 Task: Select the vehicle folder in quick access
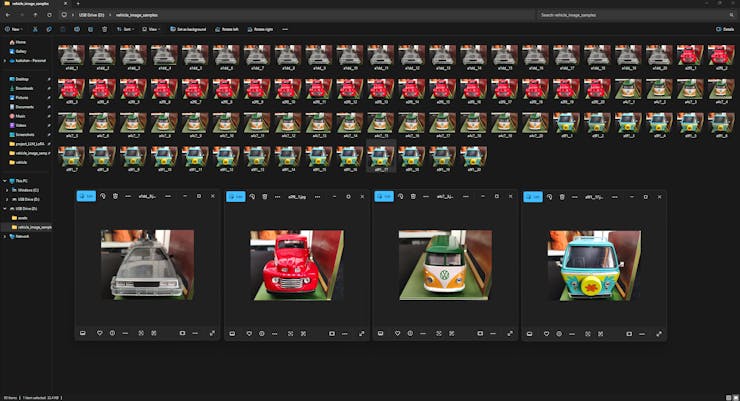click(x=22, y=162)
